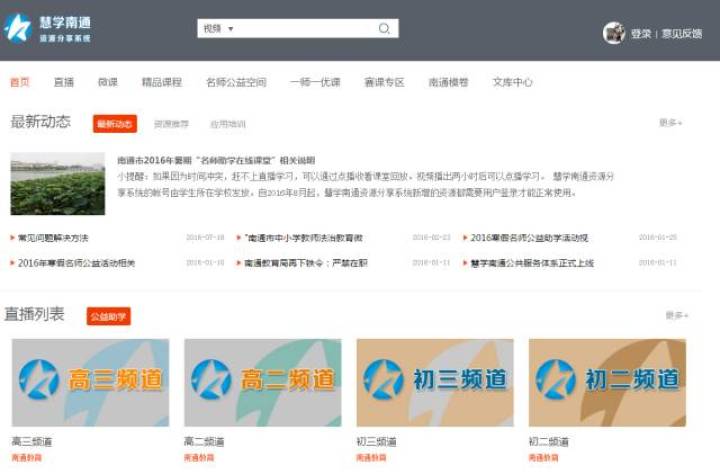Open the 南通教育局再下铁令 news item
Screen dimensions: 720x474
pyautogui.click(x=306, y=263)
